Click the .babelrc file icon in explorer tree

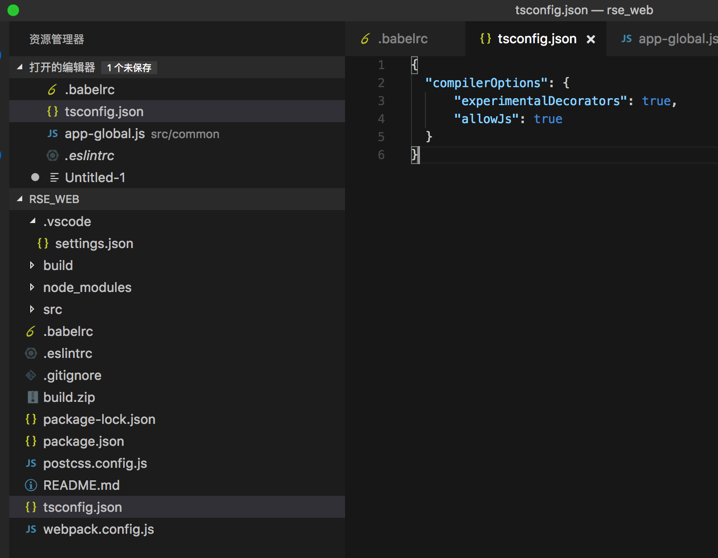coord(31,331)
